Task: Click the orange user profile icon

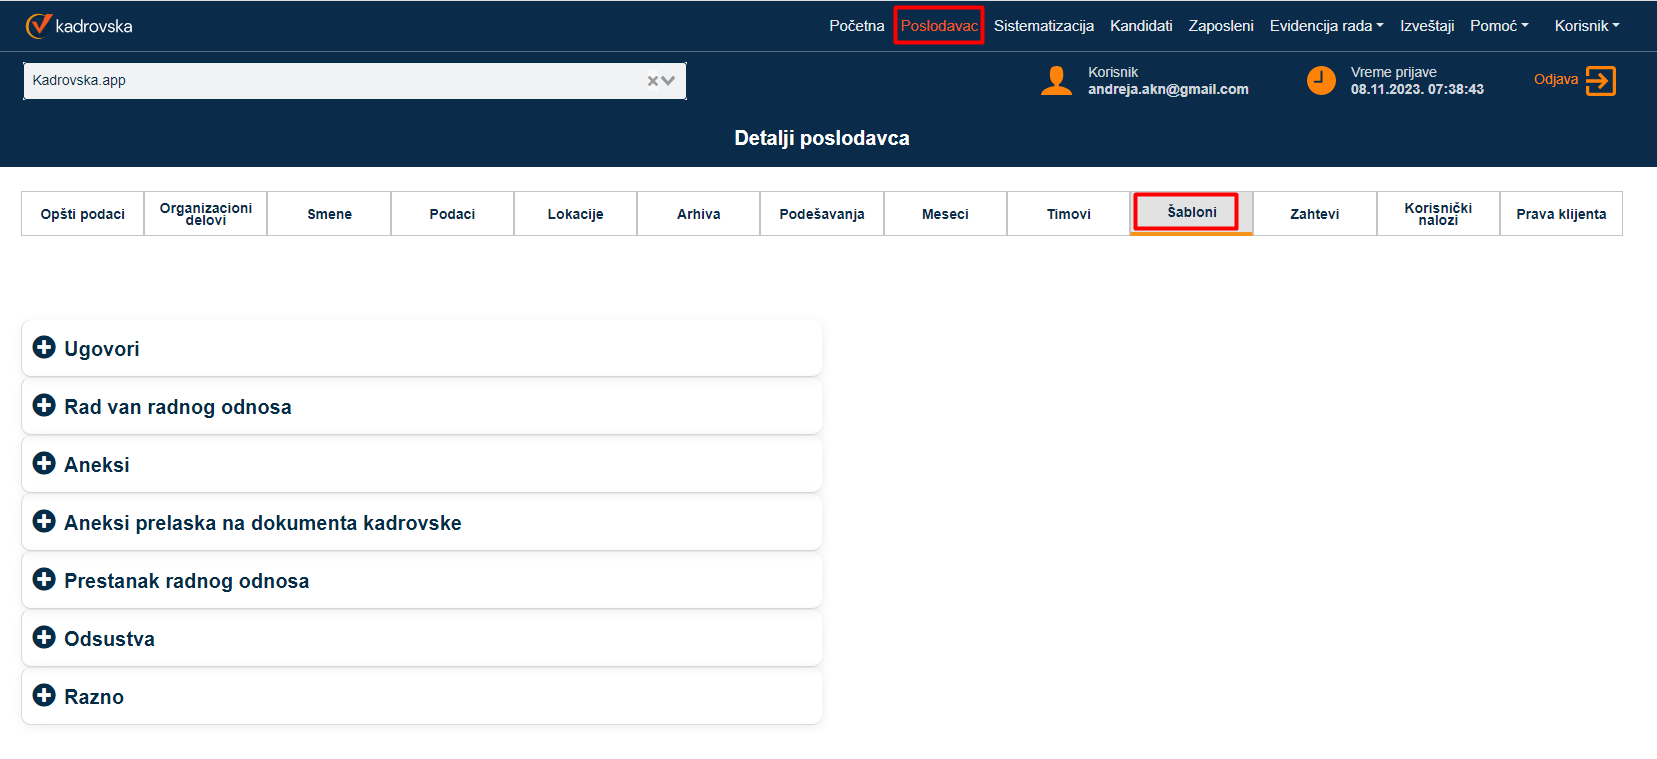Action: coord(1056,81)
